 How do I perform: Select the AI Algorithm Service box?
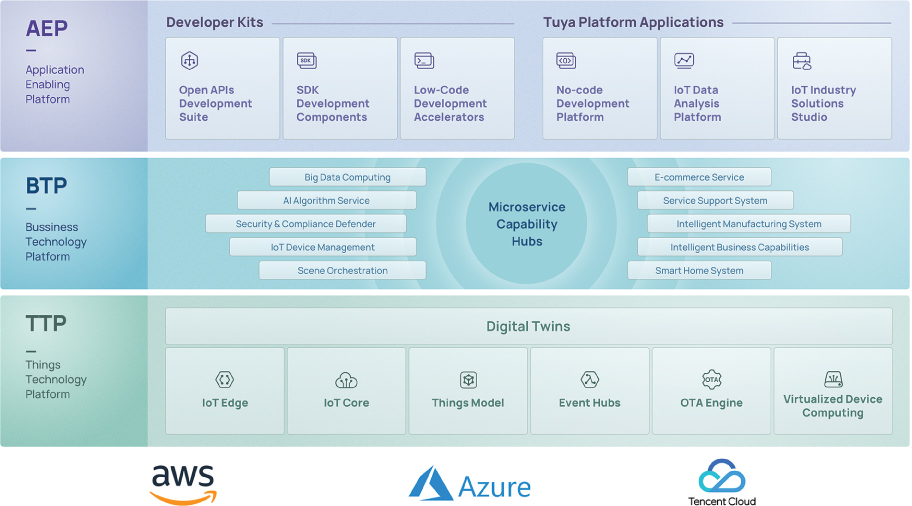pos(326,201)
